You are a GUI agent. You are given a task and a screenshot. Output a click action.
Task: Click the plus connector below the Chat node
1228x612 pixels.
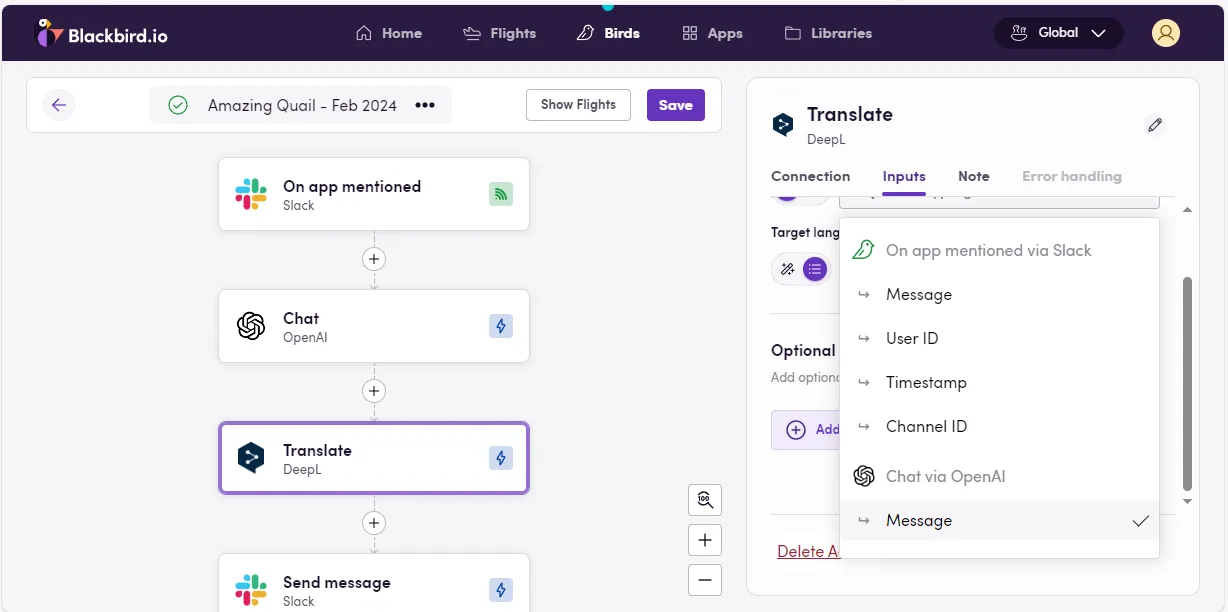pyautogui.click(x=374, y=391)
